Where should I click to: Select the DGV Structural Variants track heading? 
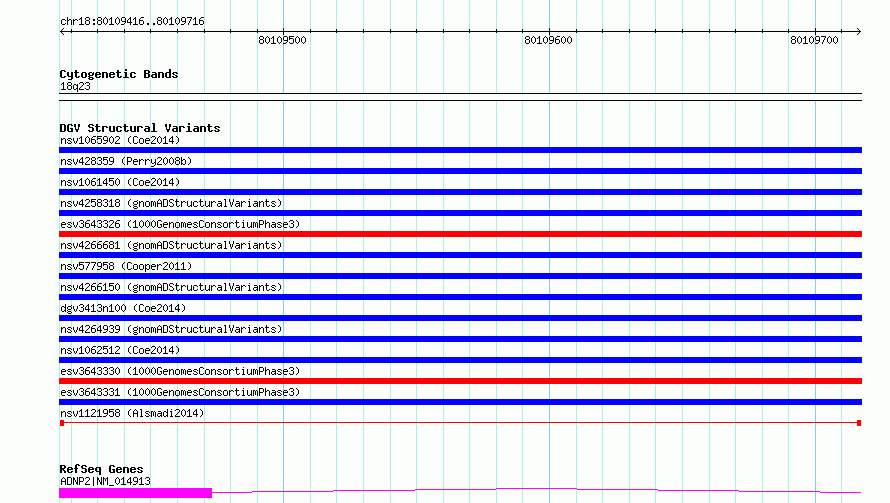[140, 128]
